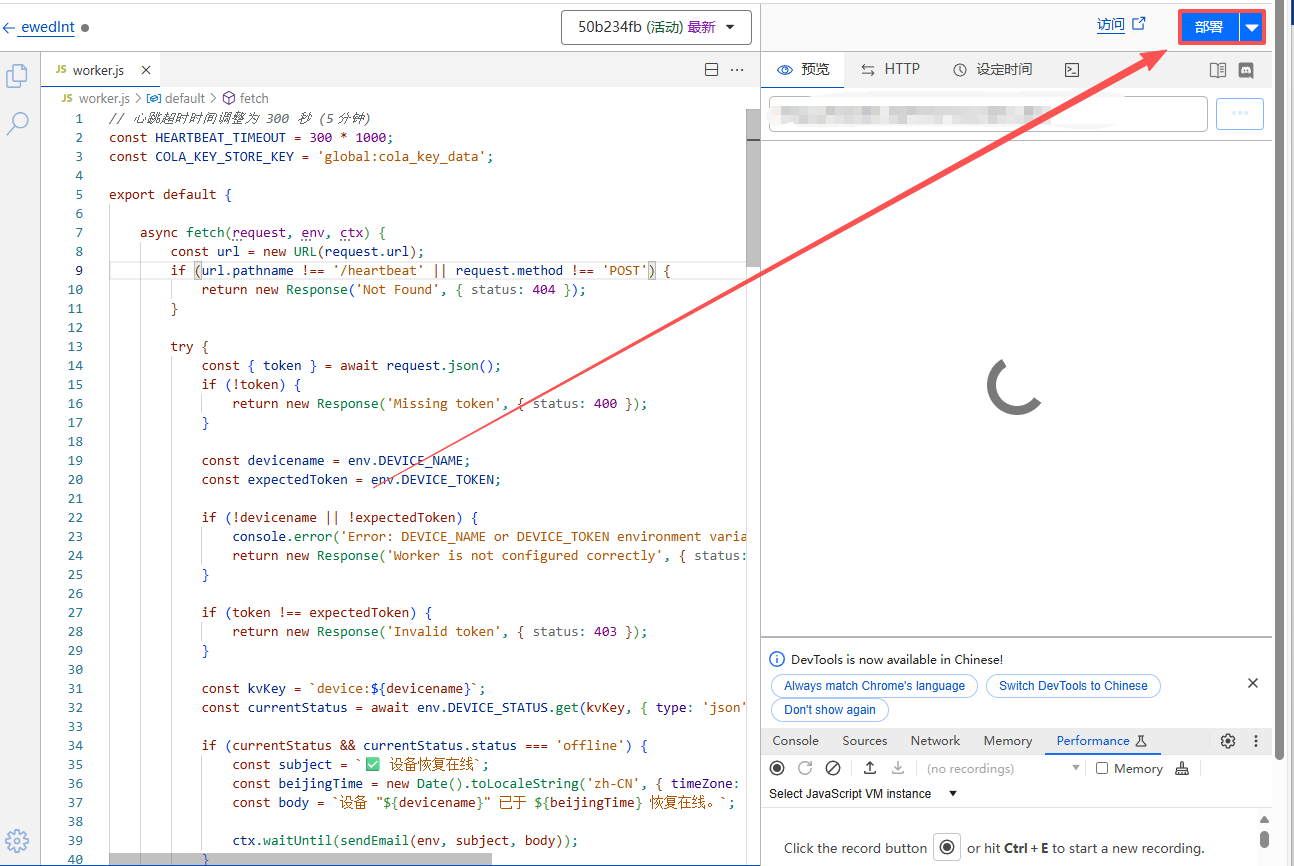Click 'Invalid token' text on line 28
The height and width of the screenshot is (866, 1294).
tap(448, 631)
